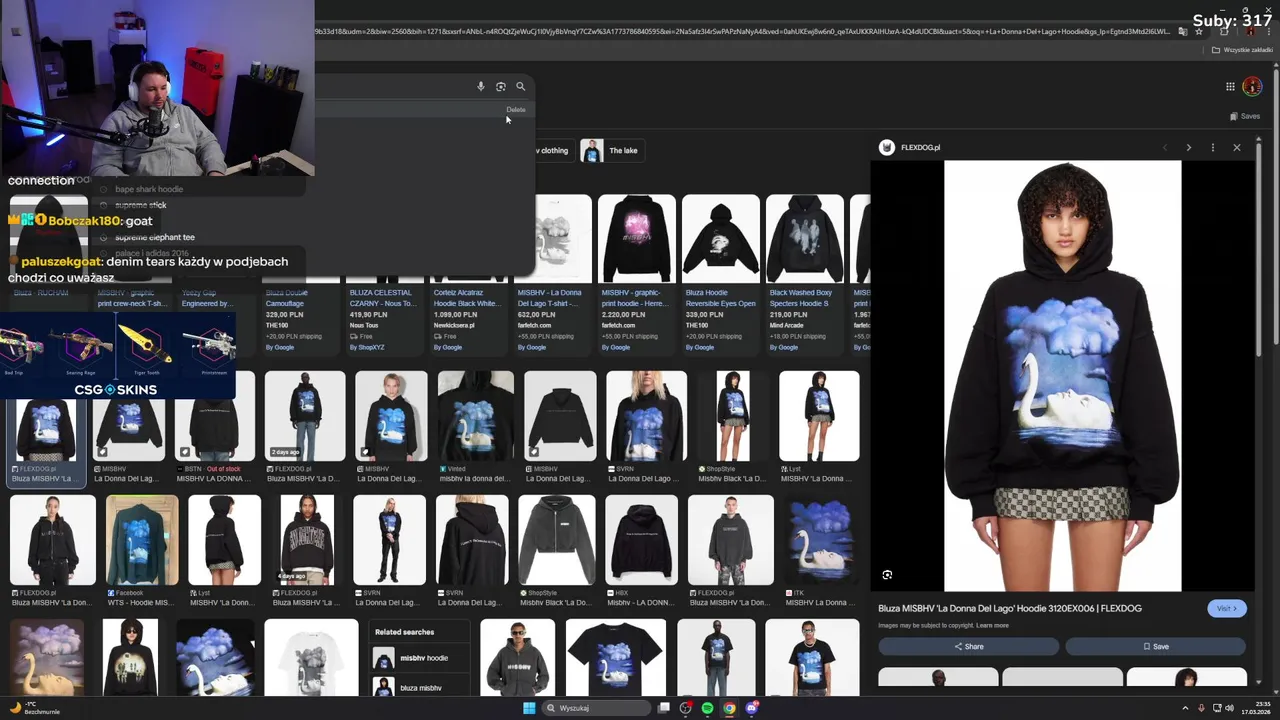The height and width of the screenshot is (720, 1280).
Task: Open the large hoodie preview image
Action: click(x=1062, y=376)
